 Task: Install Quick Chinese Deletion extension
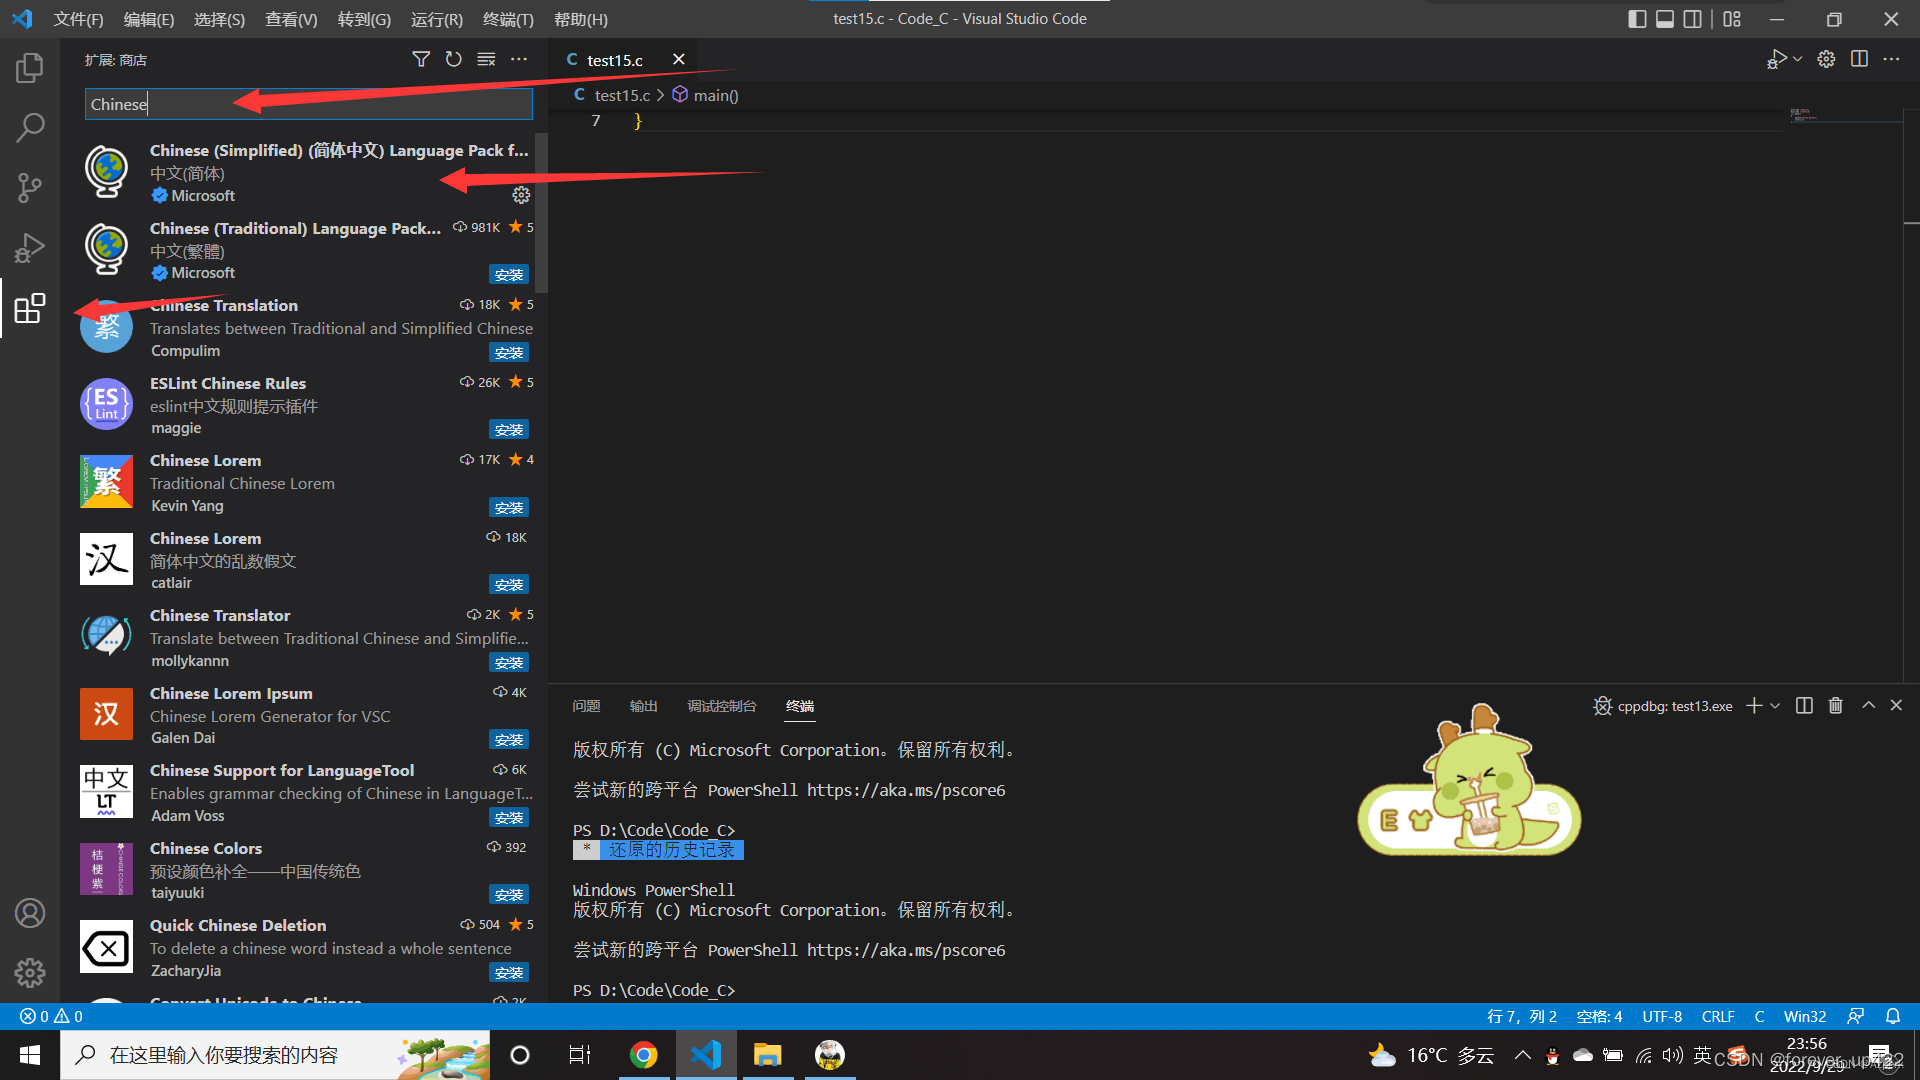[509, 973]
